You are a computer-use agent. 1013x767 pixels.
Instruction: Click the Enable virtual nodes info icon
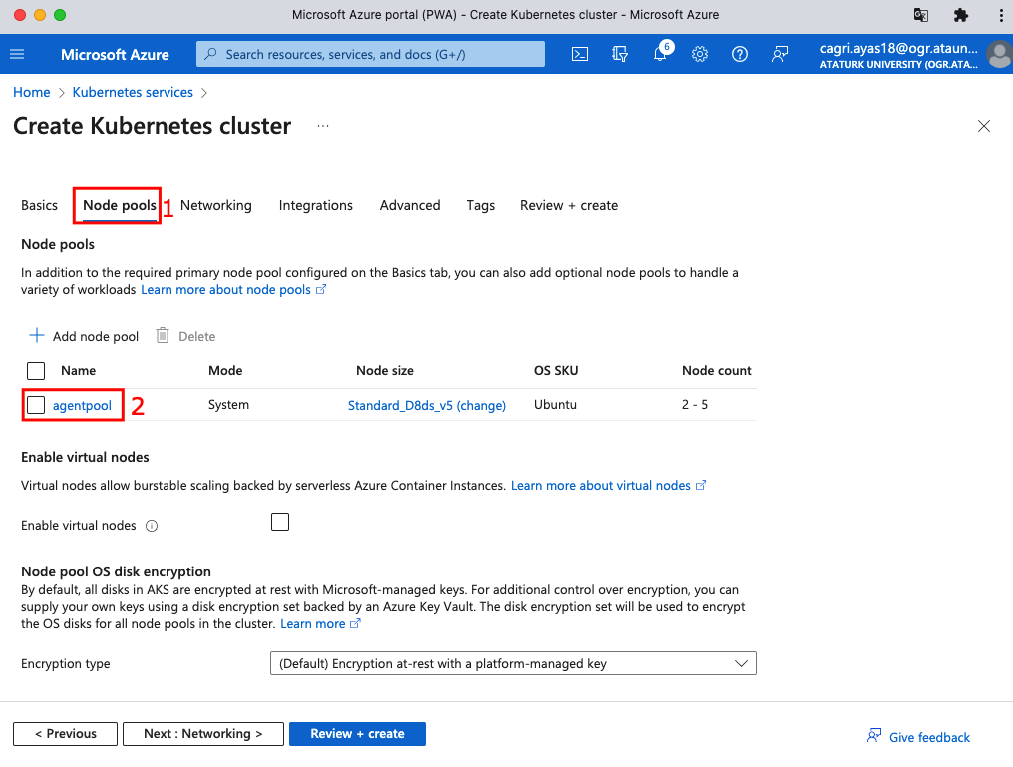153,526
